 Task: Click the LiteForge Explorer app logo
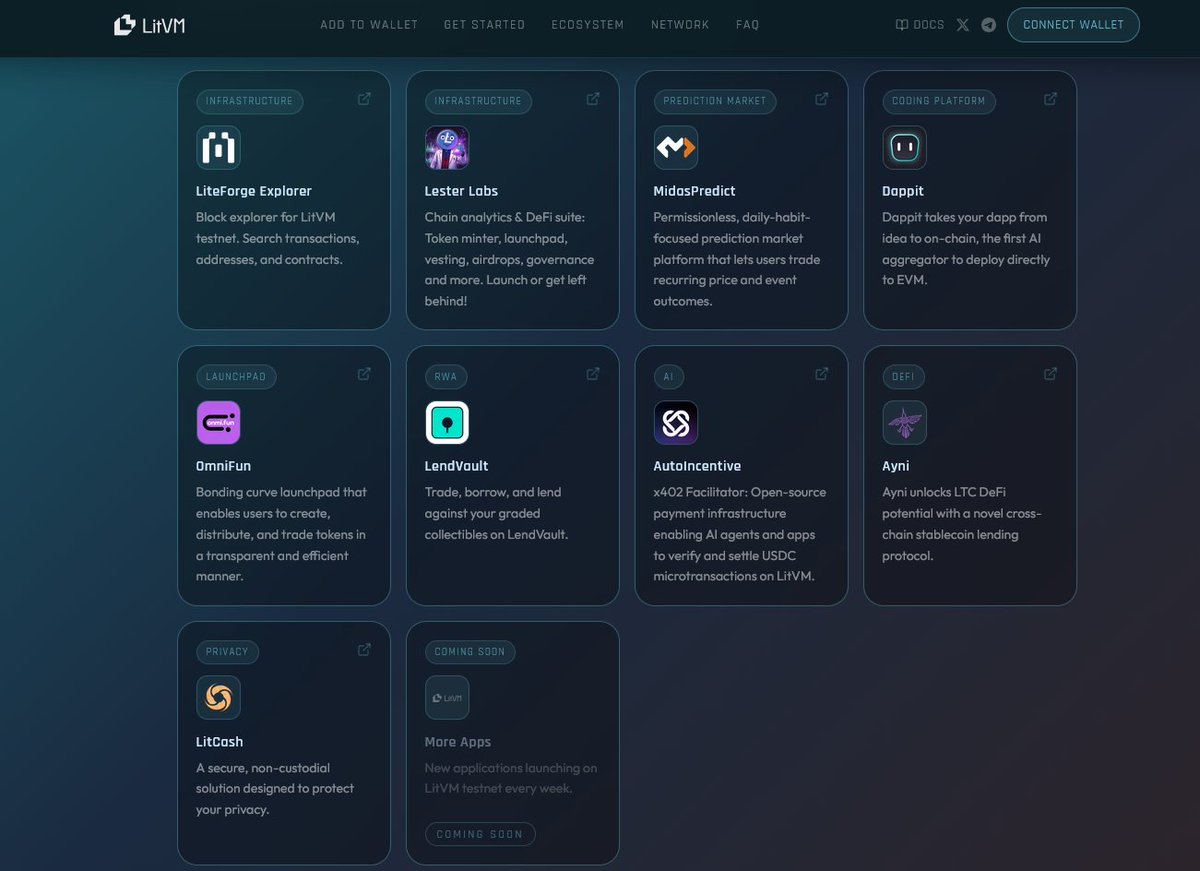(x=218, y=148)
